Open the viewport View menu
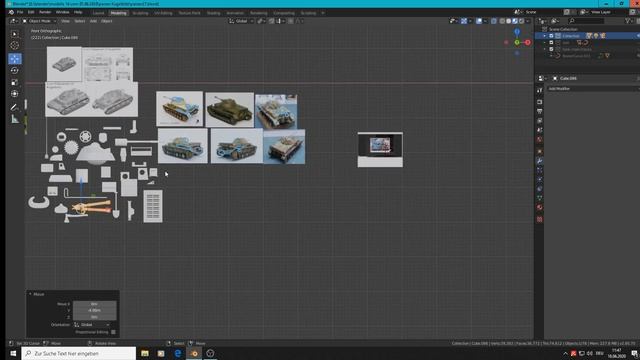The width and height of the screenshot is (640, 360). pyautogui.click(x=65, y=21)
